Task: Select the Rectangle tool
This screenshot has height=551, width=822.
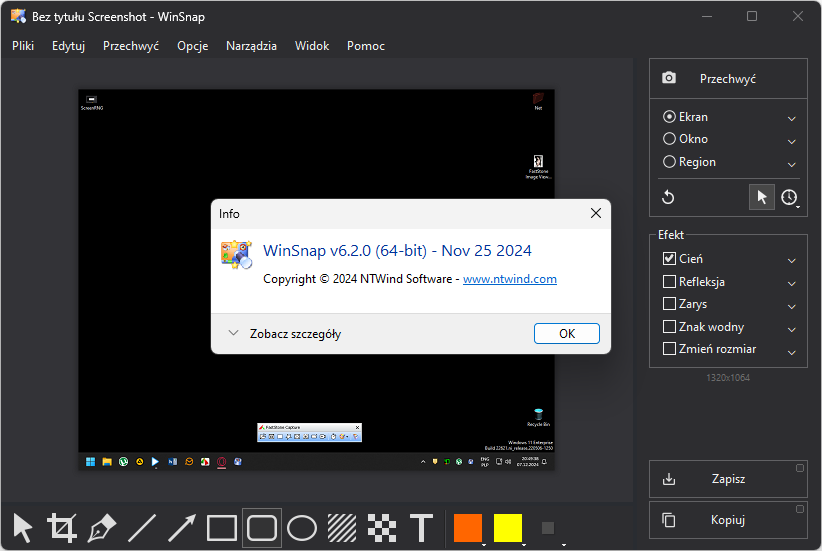Action: pyautogui.click(x=222, y=527)
